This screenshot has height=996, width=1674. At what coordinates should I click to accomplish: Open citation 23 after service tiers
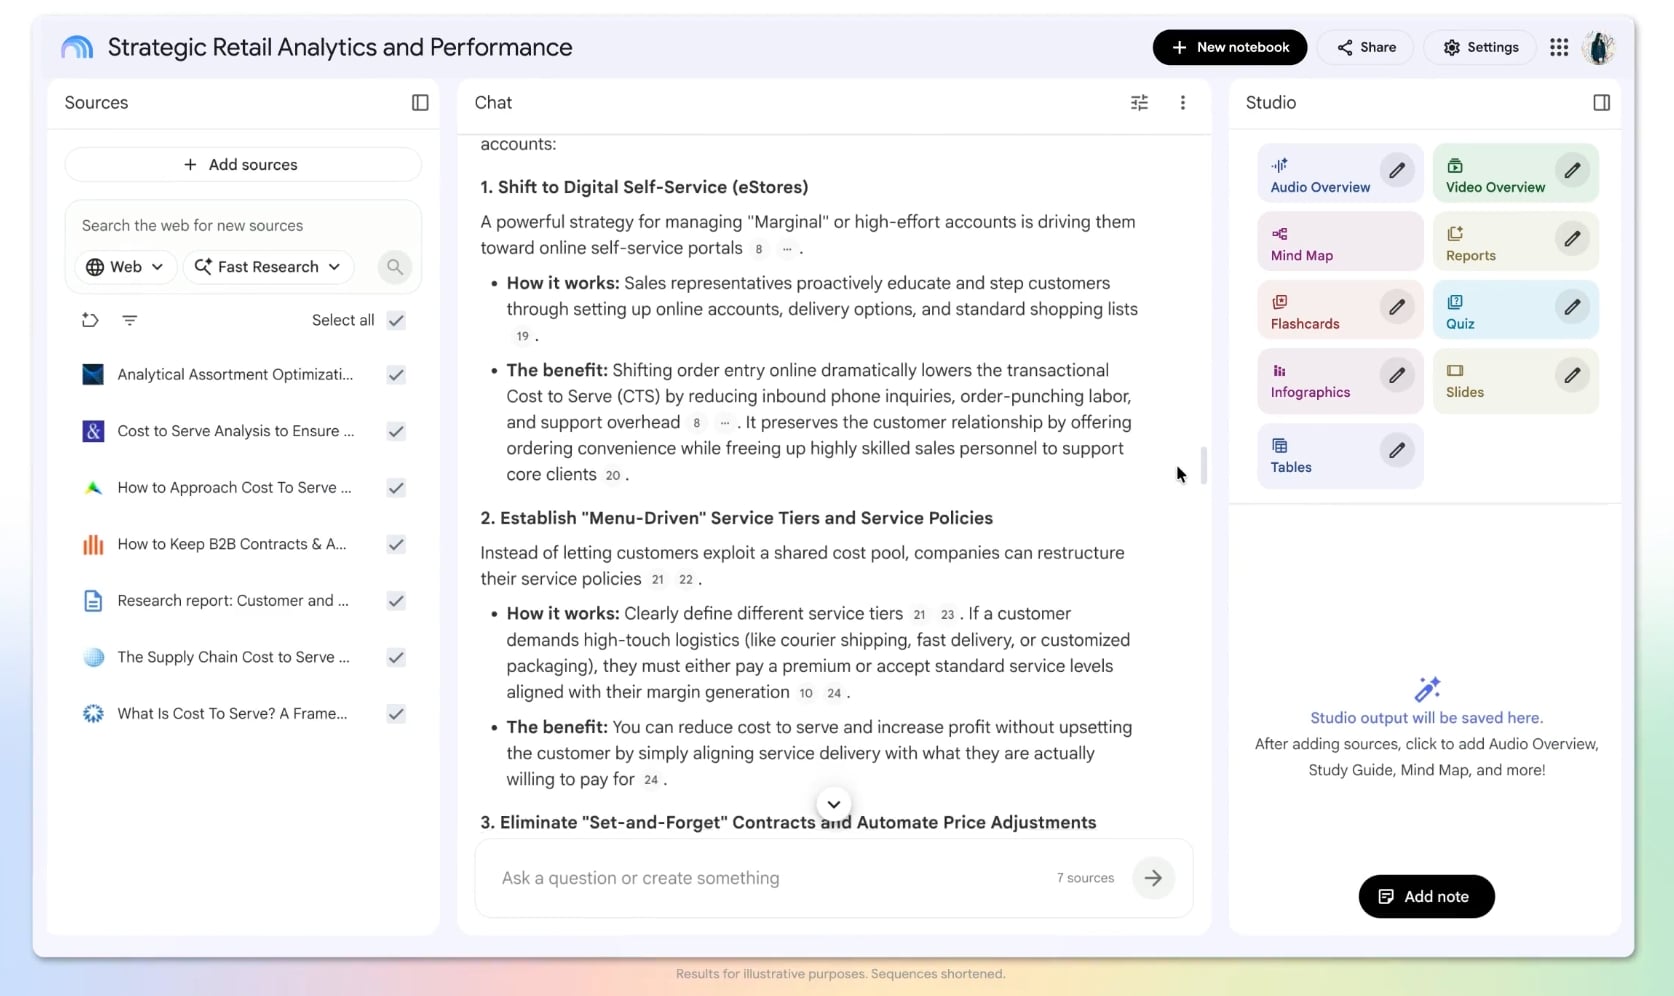tap(947, 615)
